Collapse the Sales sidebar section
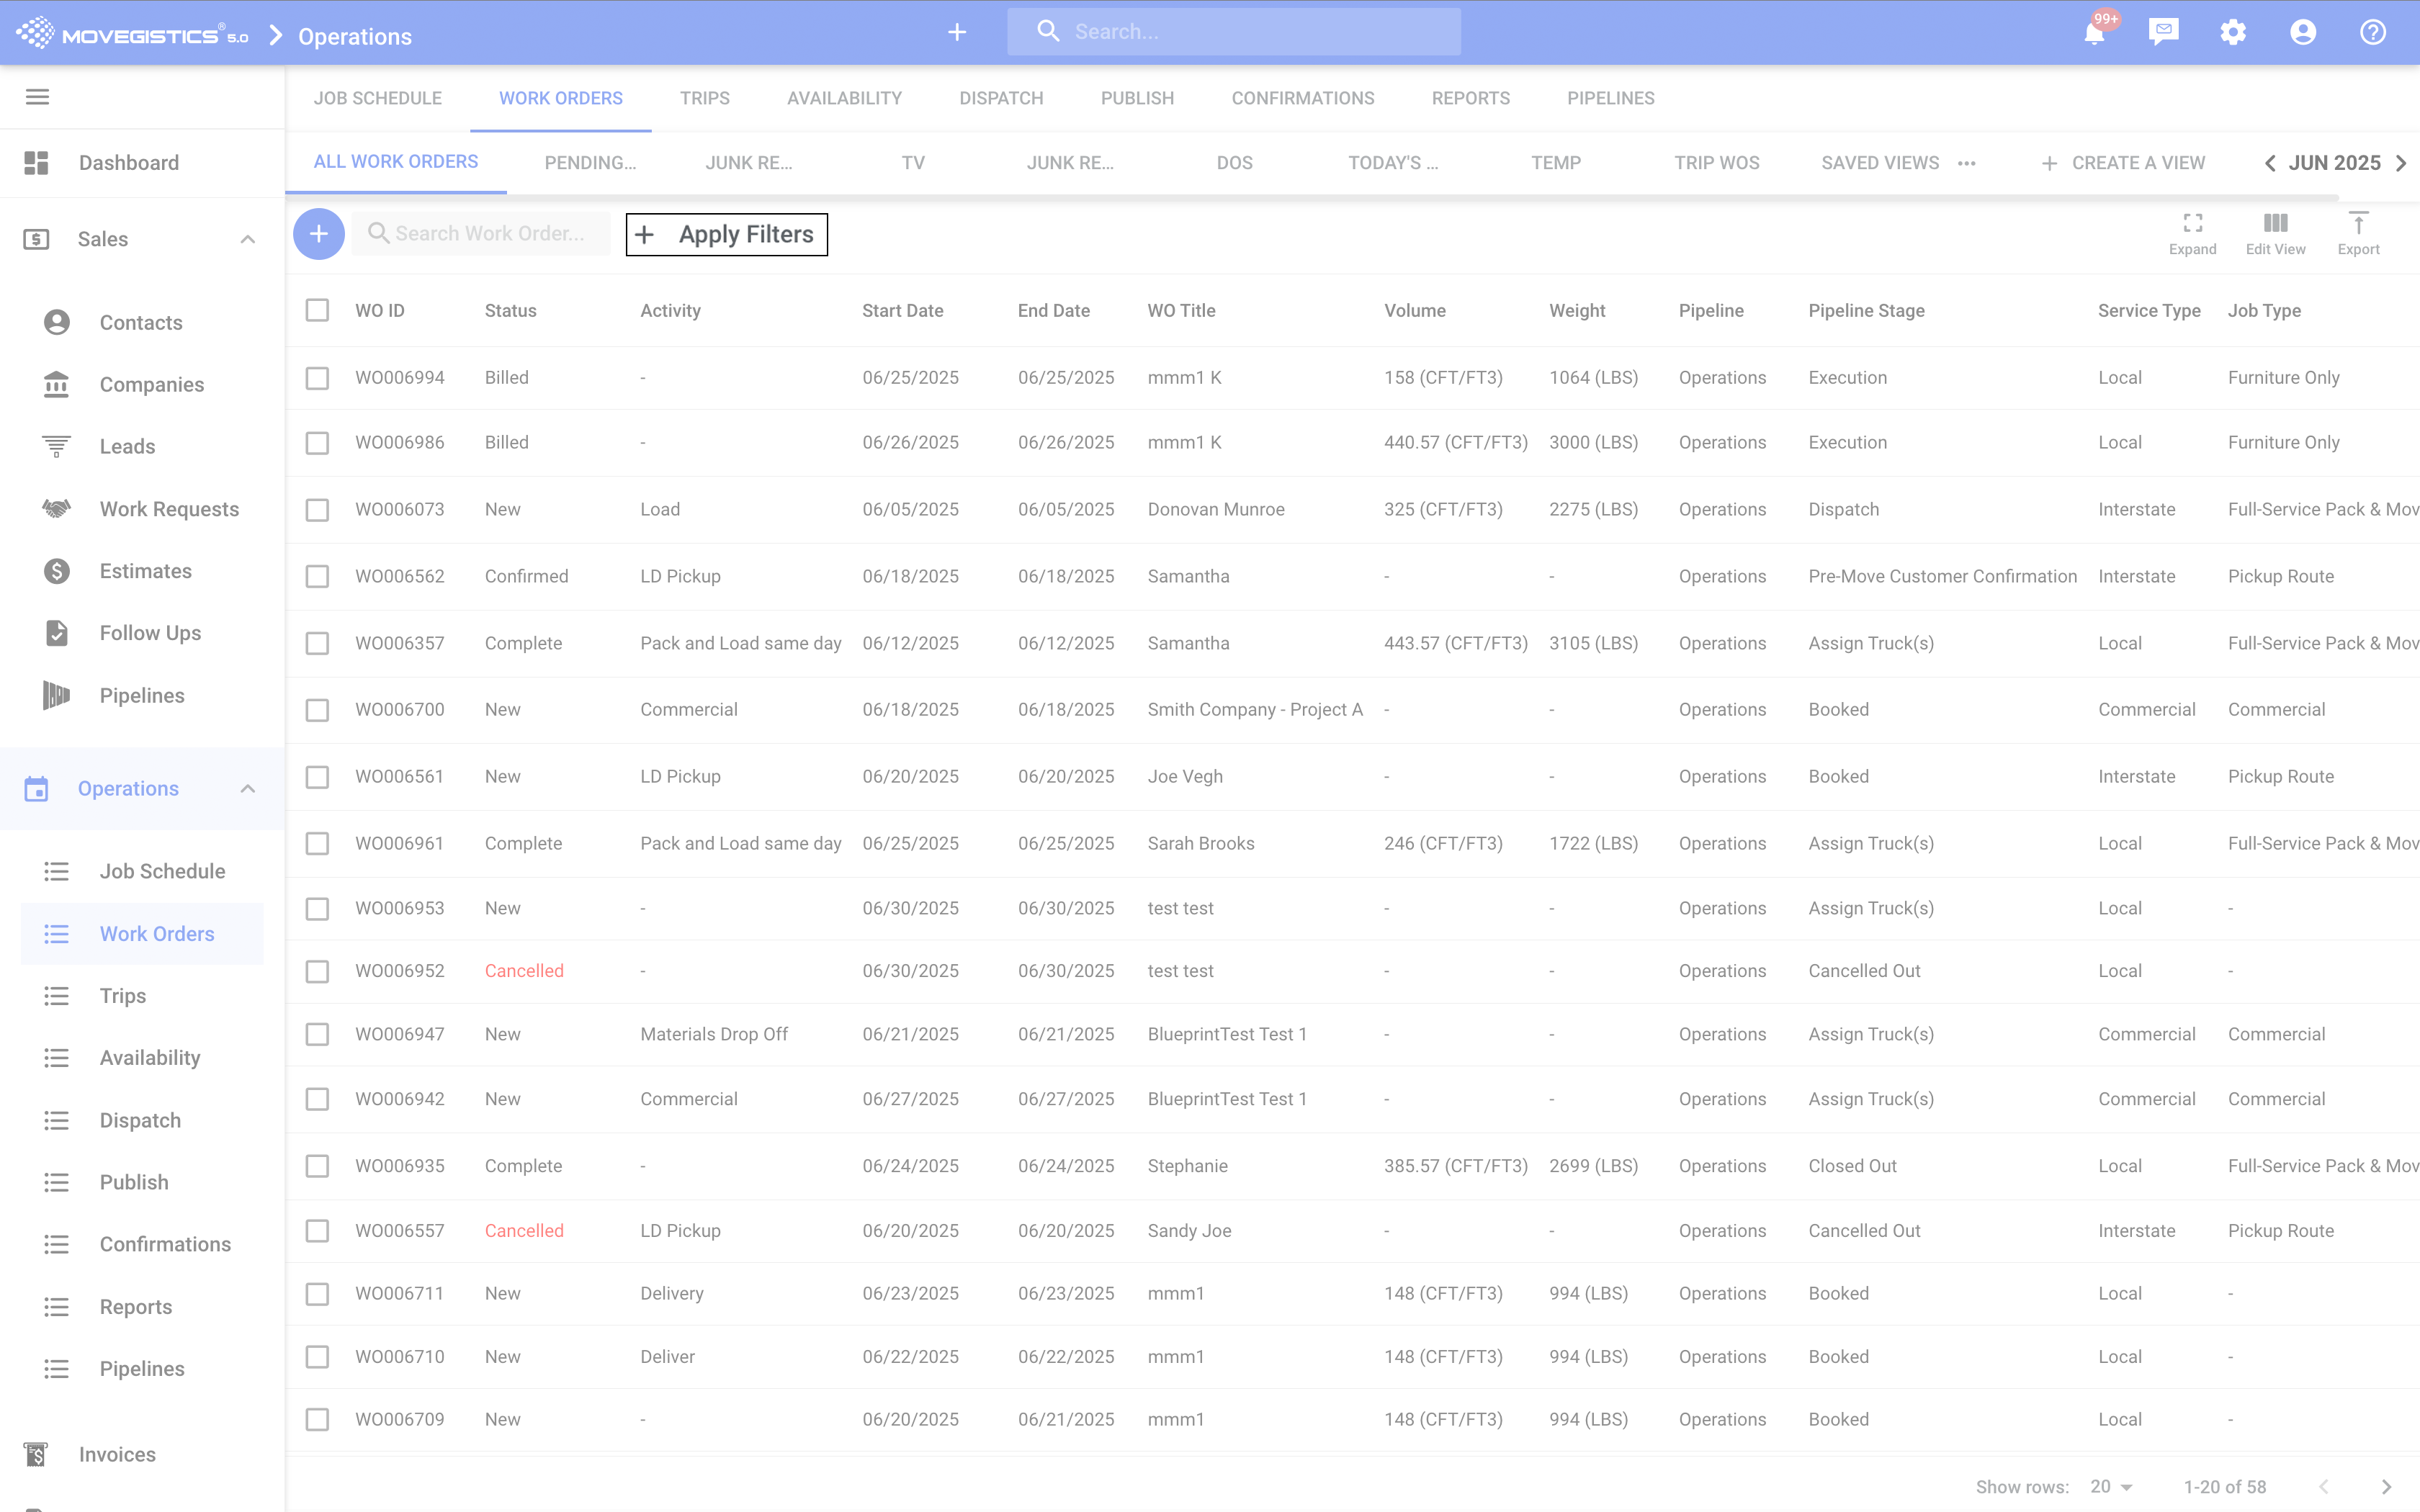Screen dimensions: 2420x1512 tap(248, 239)
